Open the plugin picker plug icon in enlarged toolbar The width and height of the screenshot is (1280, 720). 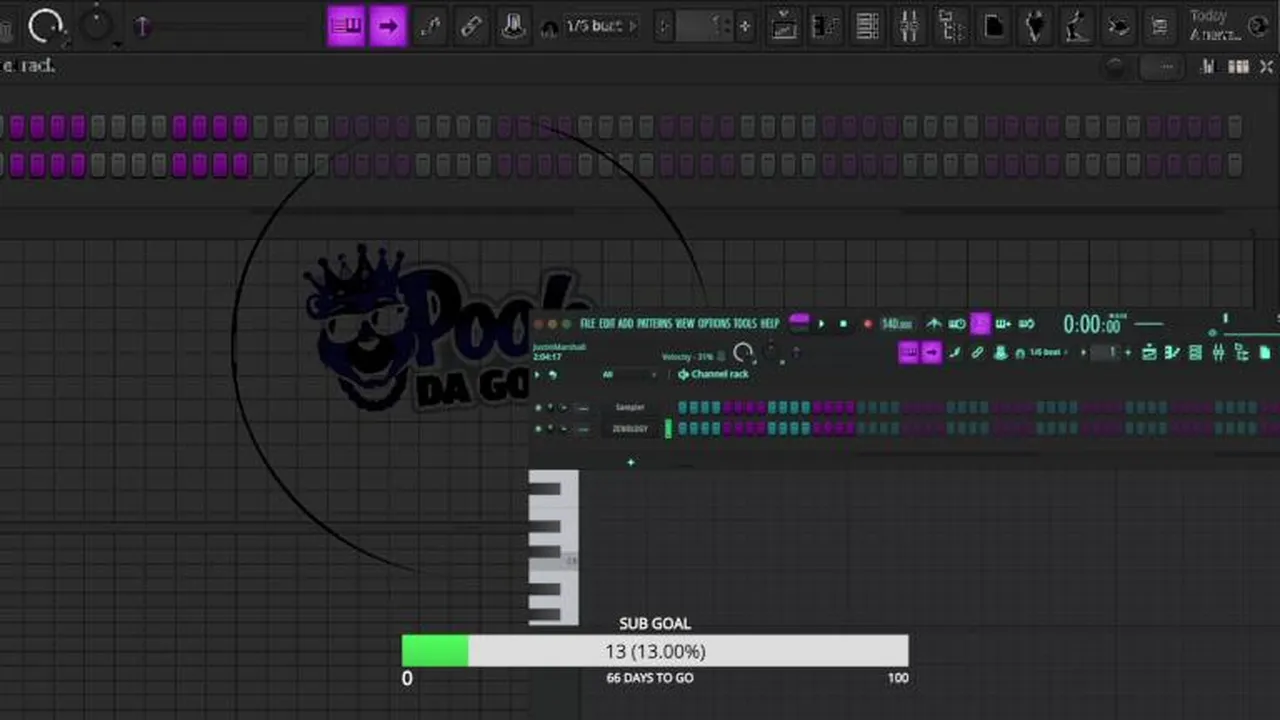click(x=1035, y=26)
